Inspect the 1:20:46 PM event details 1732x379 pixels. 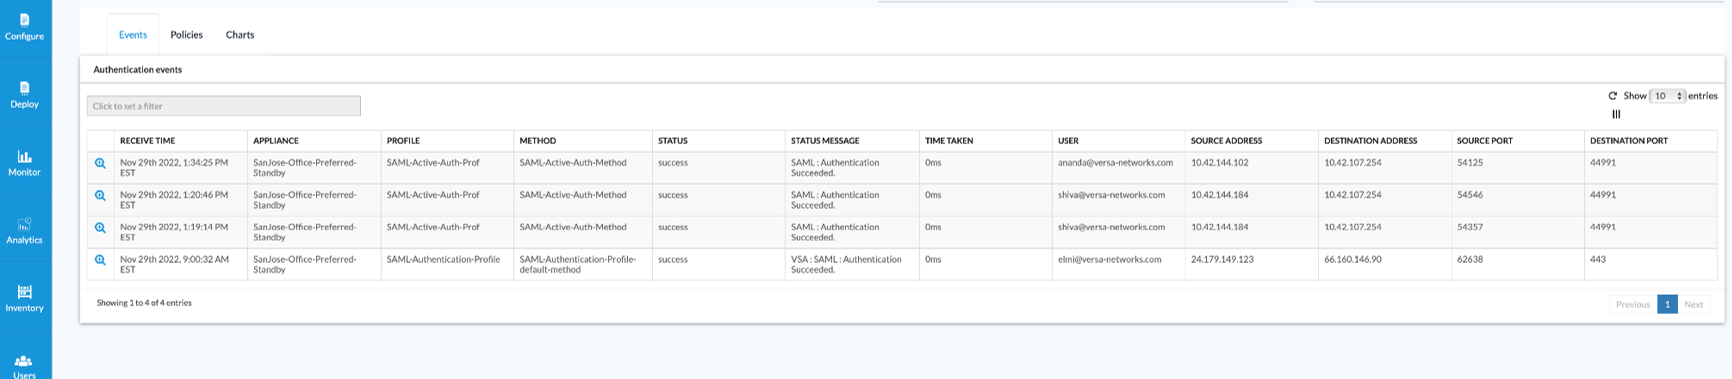coord(100,196)
